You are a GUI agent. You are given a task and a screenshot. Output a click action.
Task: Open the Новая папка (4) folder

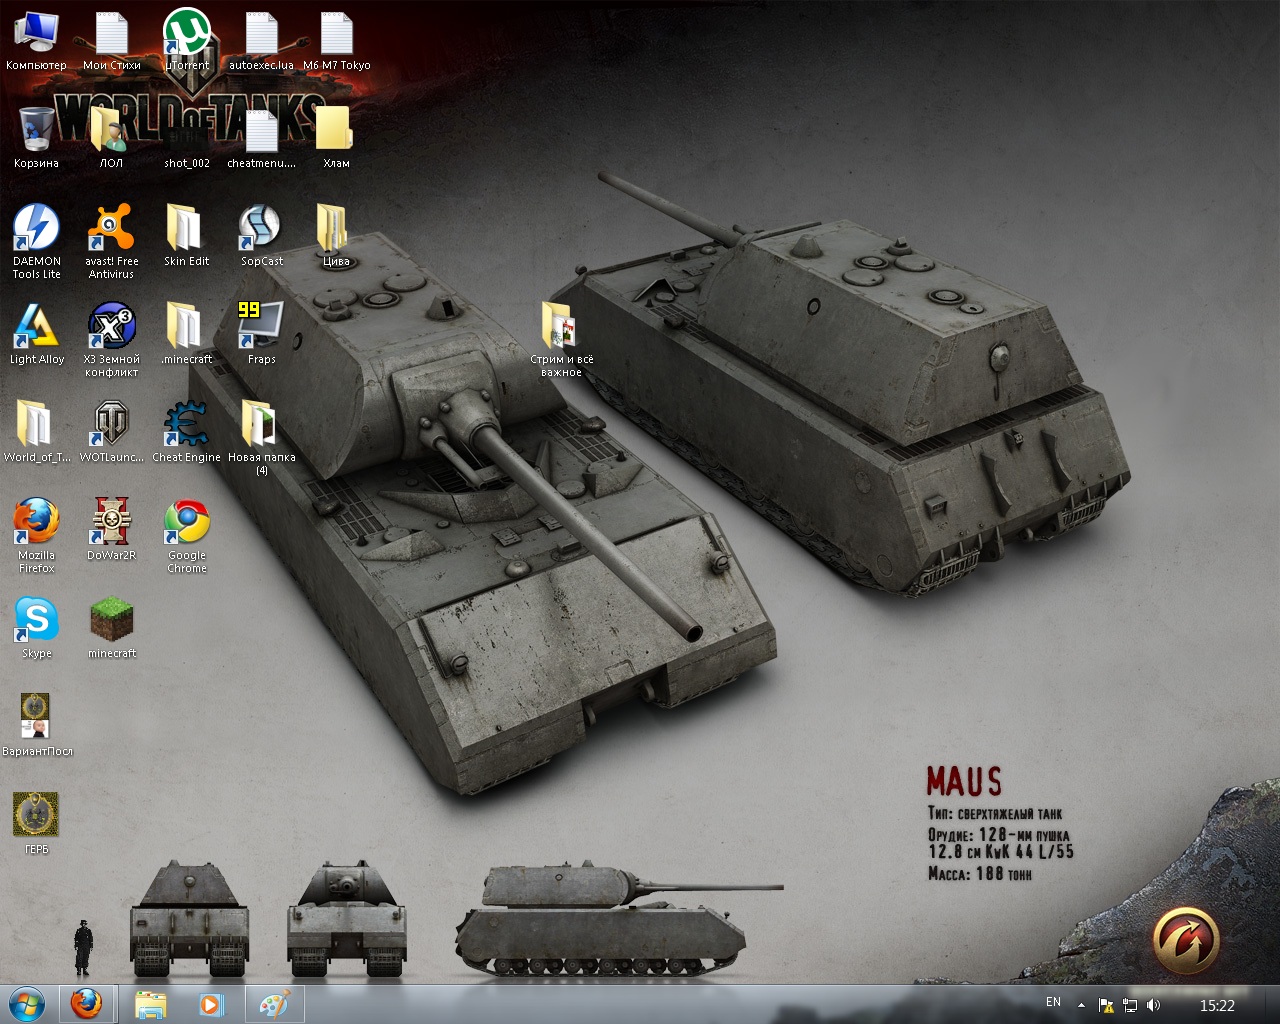pyautogui.click(x=261, y=438)
